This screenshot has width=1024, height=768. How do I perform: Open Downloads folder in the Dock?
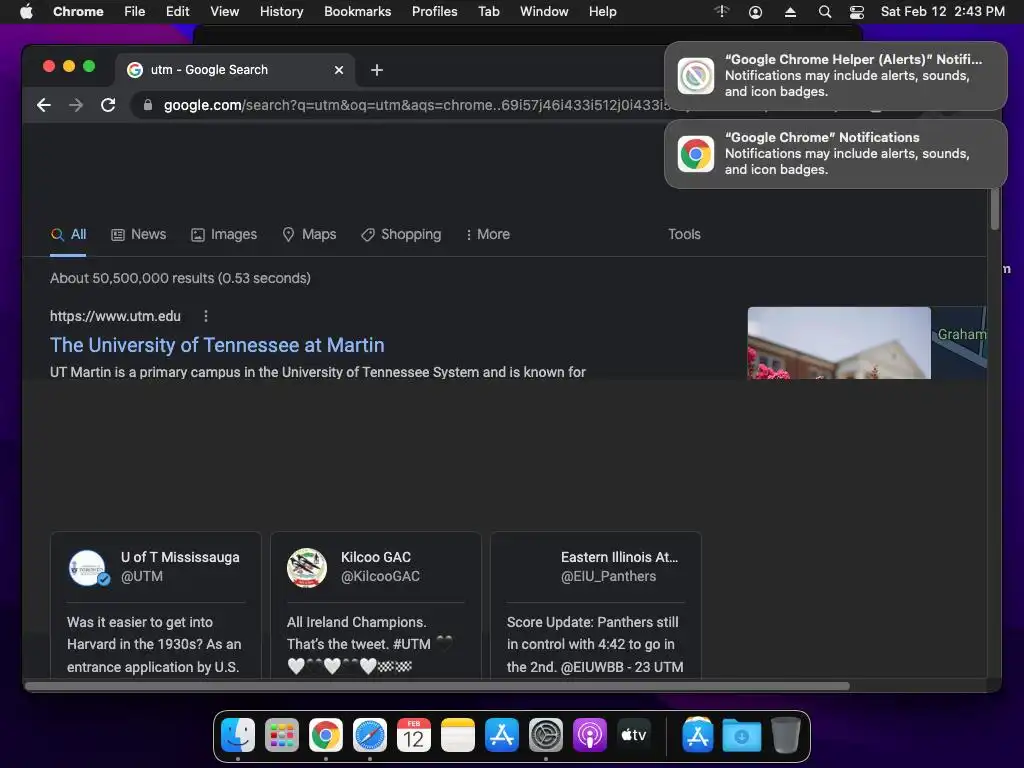click(742, 736)
